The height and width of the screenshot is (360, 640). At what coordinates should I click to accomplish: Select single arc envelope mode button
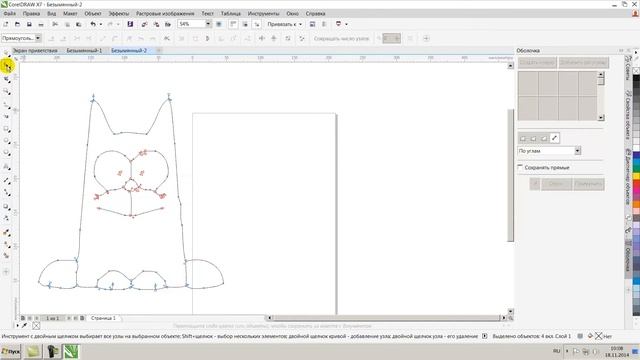coord(533,138)
